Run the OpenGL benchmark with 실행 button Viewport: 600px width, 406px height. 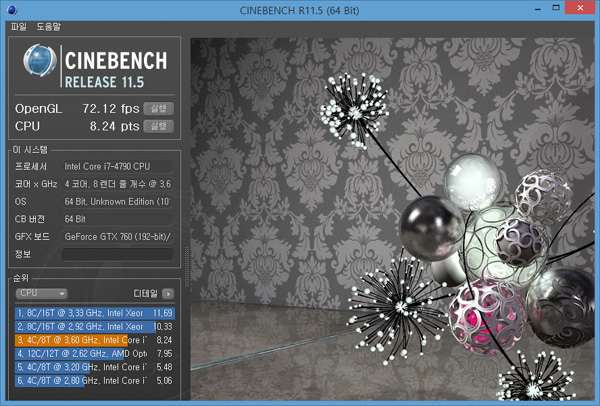158,109
